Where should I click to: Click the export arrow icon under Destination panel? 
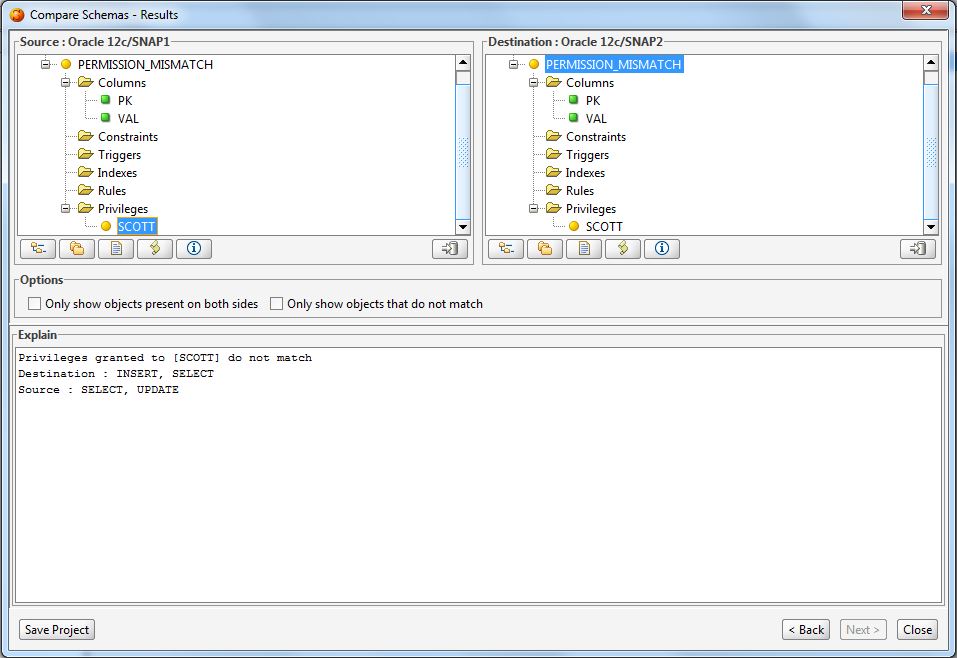(x=918, y=248)
